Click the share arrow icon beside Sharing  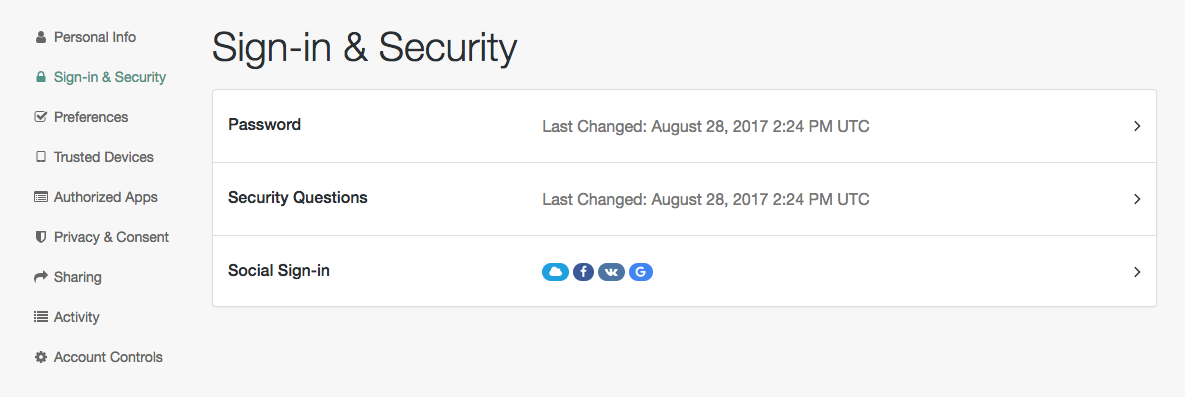(41, 277)
